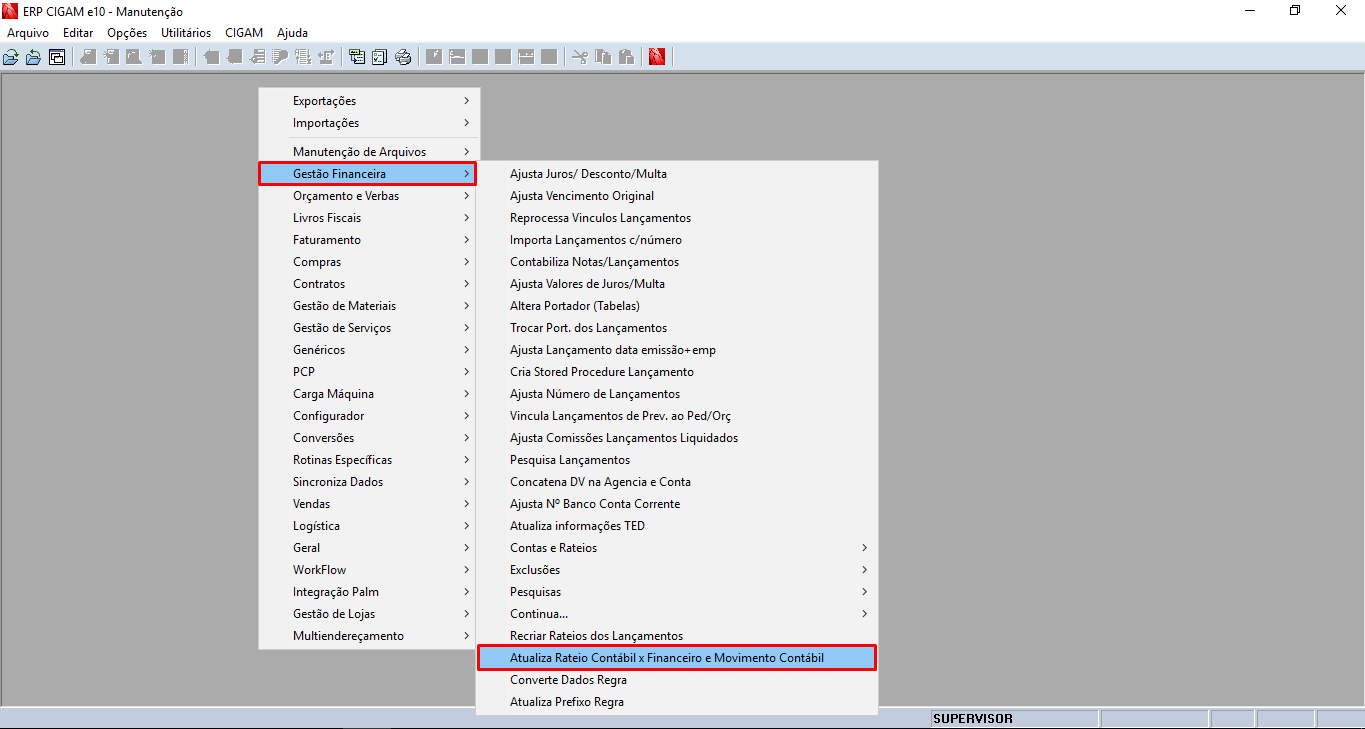Screen dimensions: 1365x729
Task: Choose Concatena DV na Agencia e Conta
Action: [x=677, y=482]
